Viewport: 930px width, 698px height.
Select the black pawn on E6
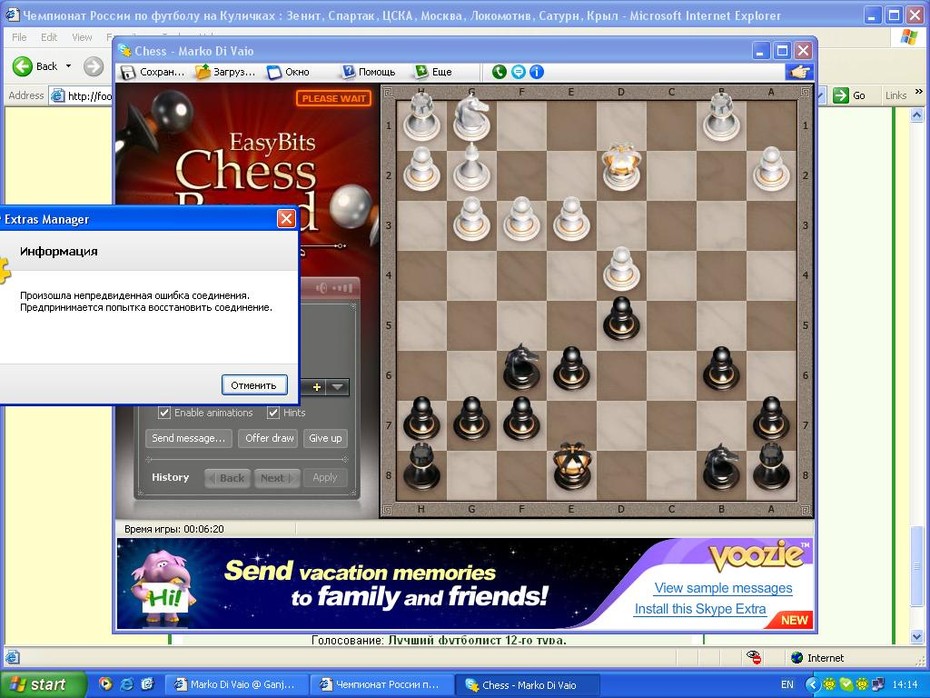[571, 368]
